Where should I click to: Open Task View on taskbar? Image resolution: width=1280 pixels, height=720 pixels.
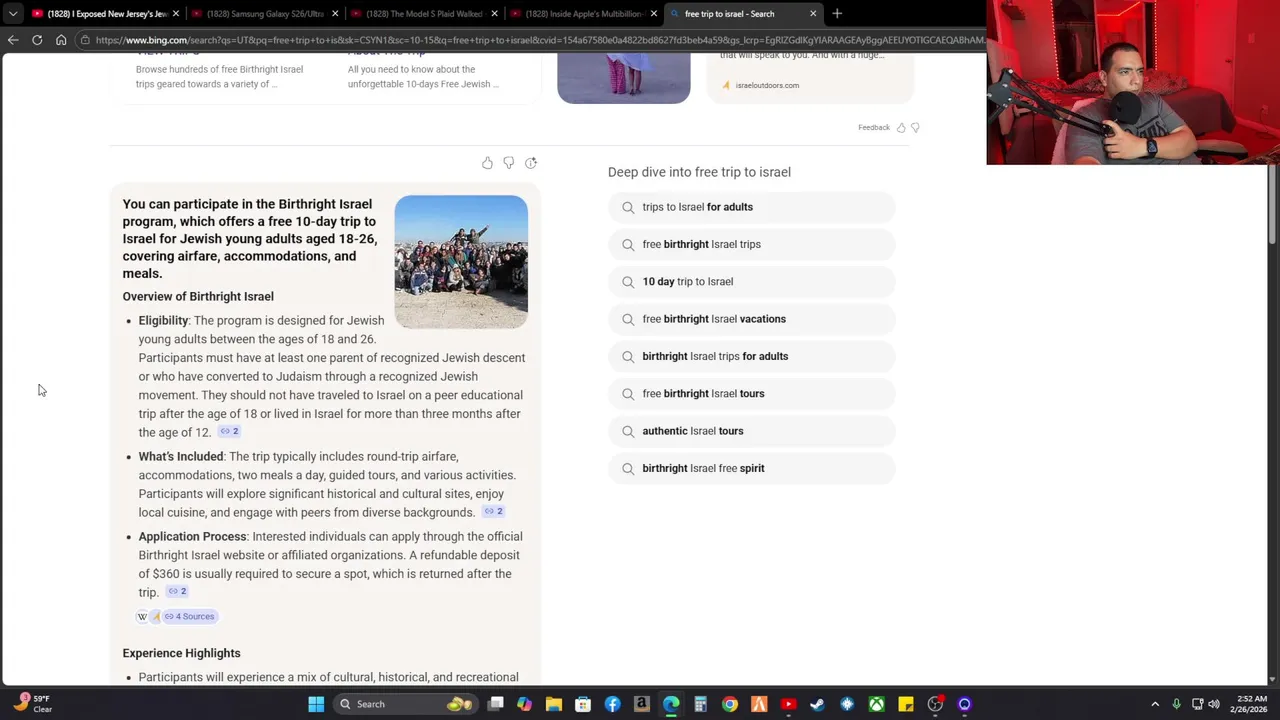[496, 704]
